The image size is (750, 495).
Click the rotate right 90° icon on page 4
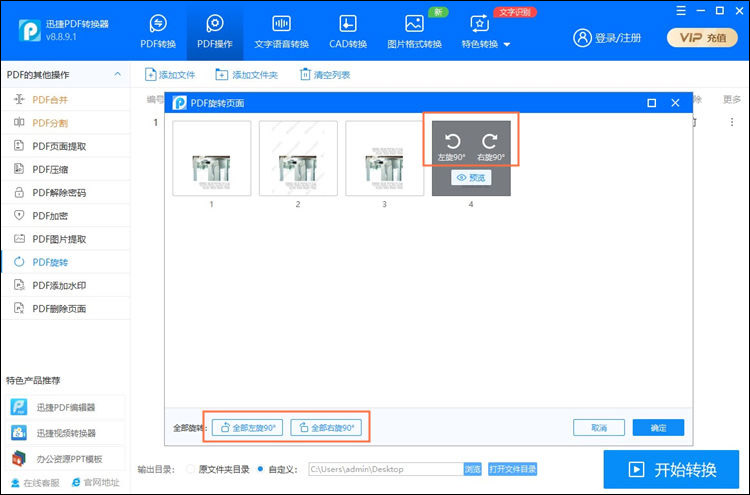(x=490, y=143)
